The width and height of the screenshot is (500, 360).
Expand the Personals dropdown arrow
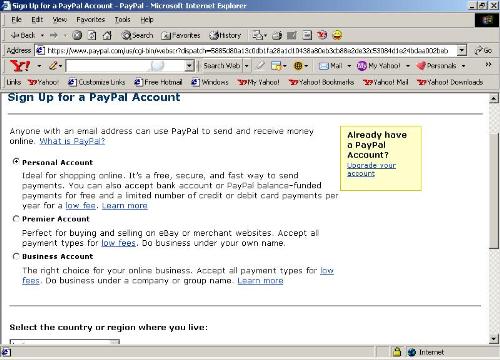(x=463, y=66)
